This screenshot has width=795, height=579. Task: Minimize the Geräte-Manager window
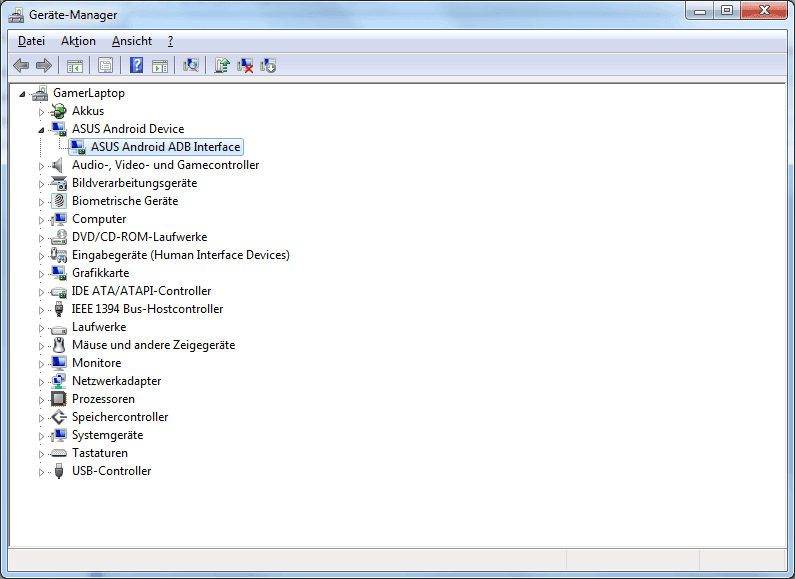tap(700, 10)
